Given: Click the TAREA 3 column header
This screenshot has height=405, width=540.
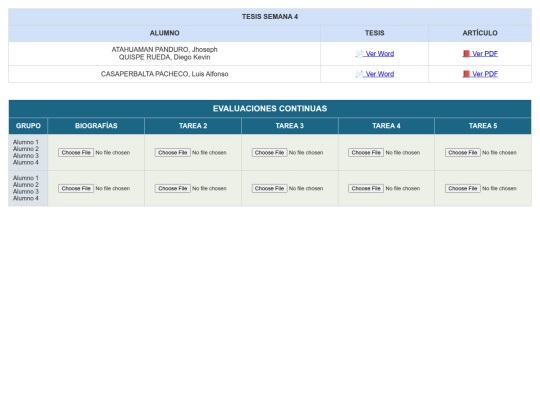Looking at the screenshot, I should [x=289, y=126].
